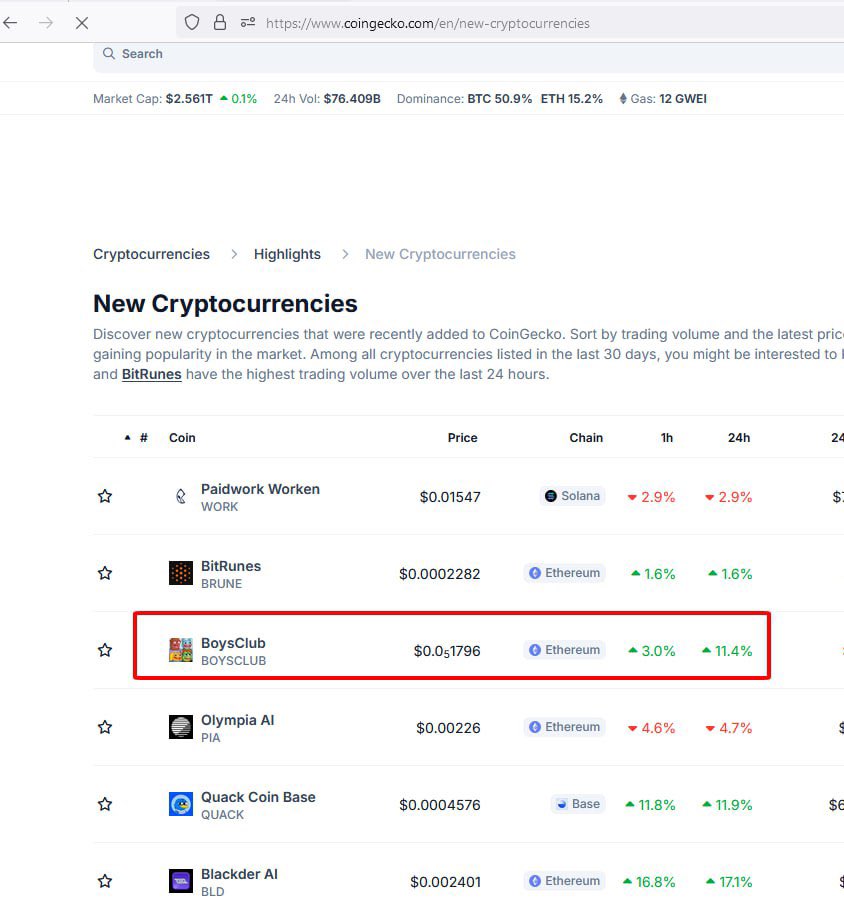The image size is (844, 897).
Task: Click the BoysClub coin logo
Action: click(180, 649)
